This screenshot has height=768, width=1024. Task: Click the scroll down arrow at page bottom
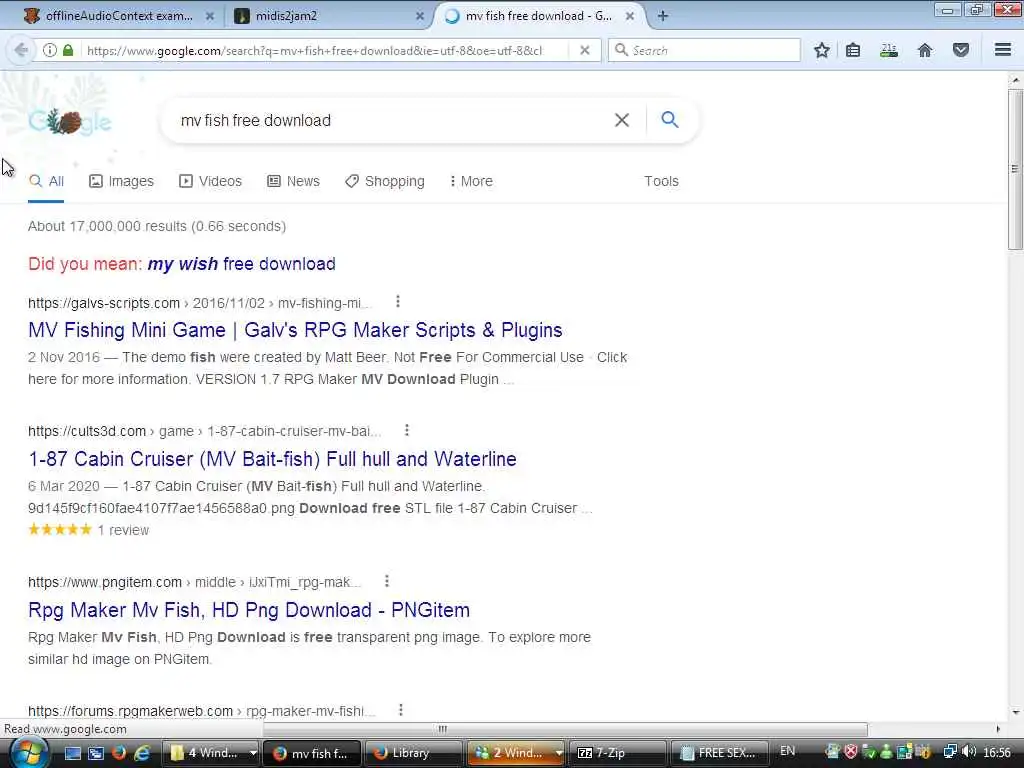(x=1015, y=712)
